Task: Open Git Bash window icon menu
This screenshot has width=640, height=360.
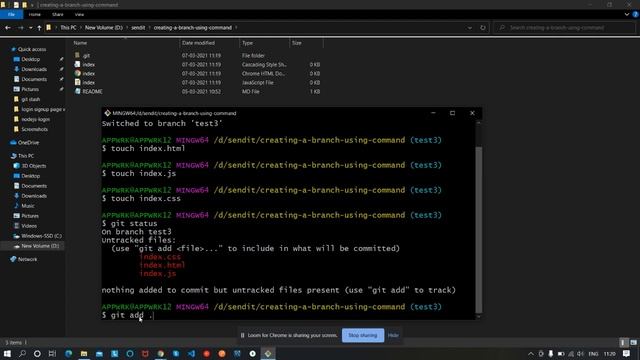Action: (x=107, y=113)
